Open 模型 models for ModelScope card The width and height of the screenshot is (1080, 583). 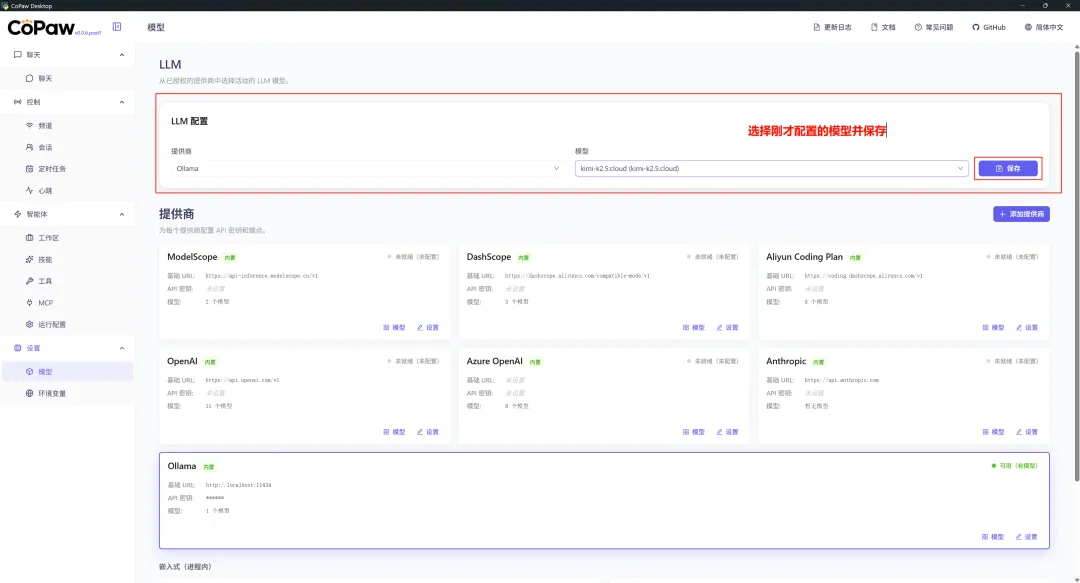(395, 327)
